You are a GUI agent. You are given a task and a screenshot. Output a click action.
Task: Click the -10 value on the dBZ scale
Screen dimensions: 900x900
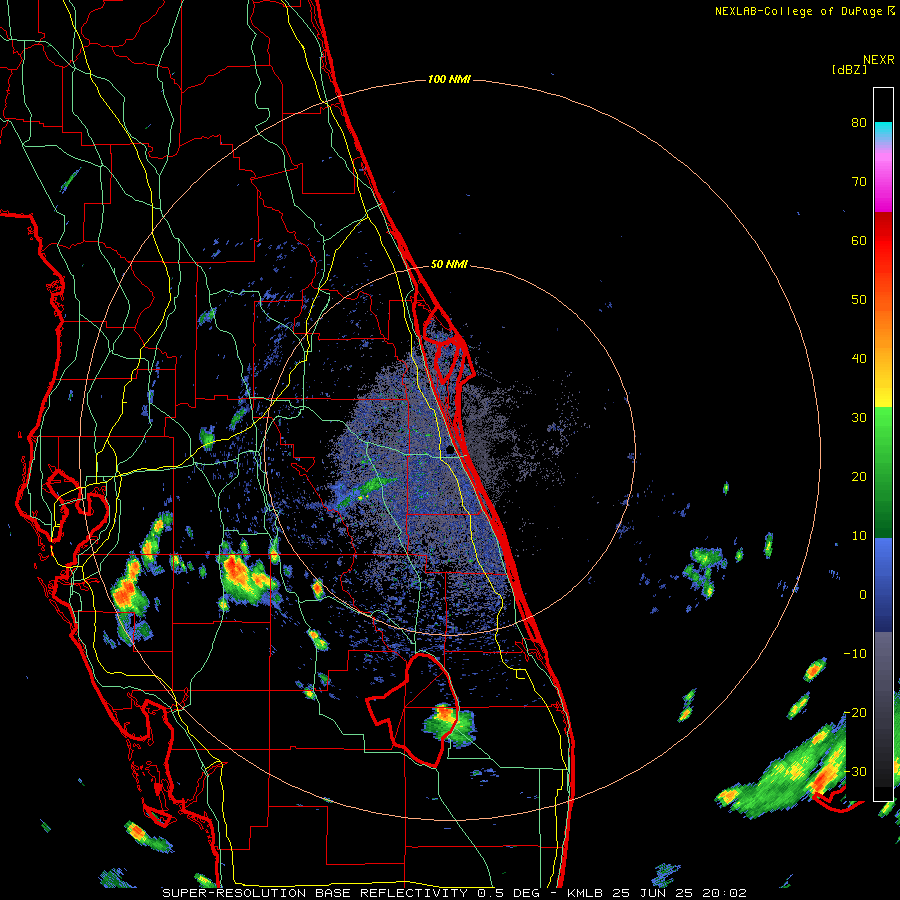855,654
